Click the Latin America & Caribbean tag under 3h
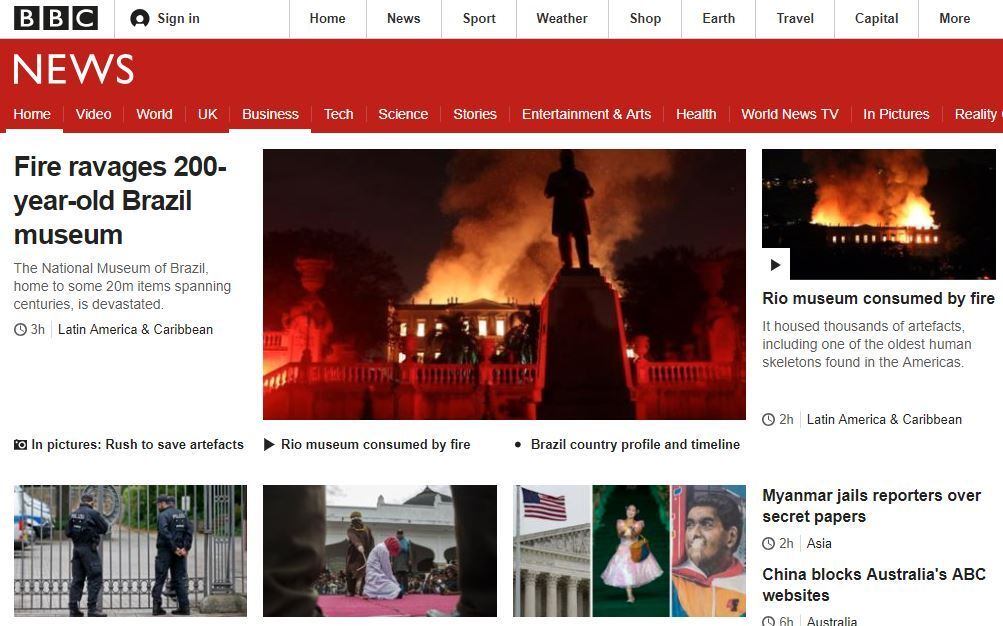Screen dimensions: 1003x626 click(x=135, y=330)
